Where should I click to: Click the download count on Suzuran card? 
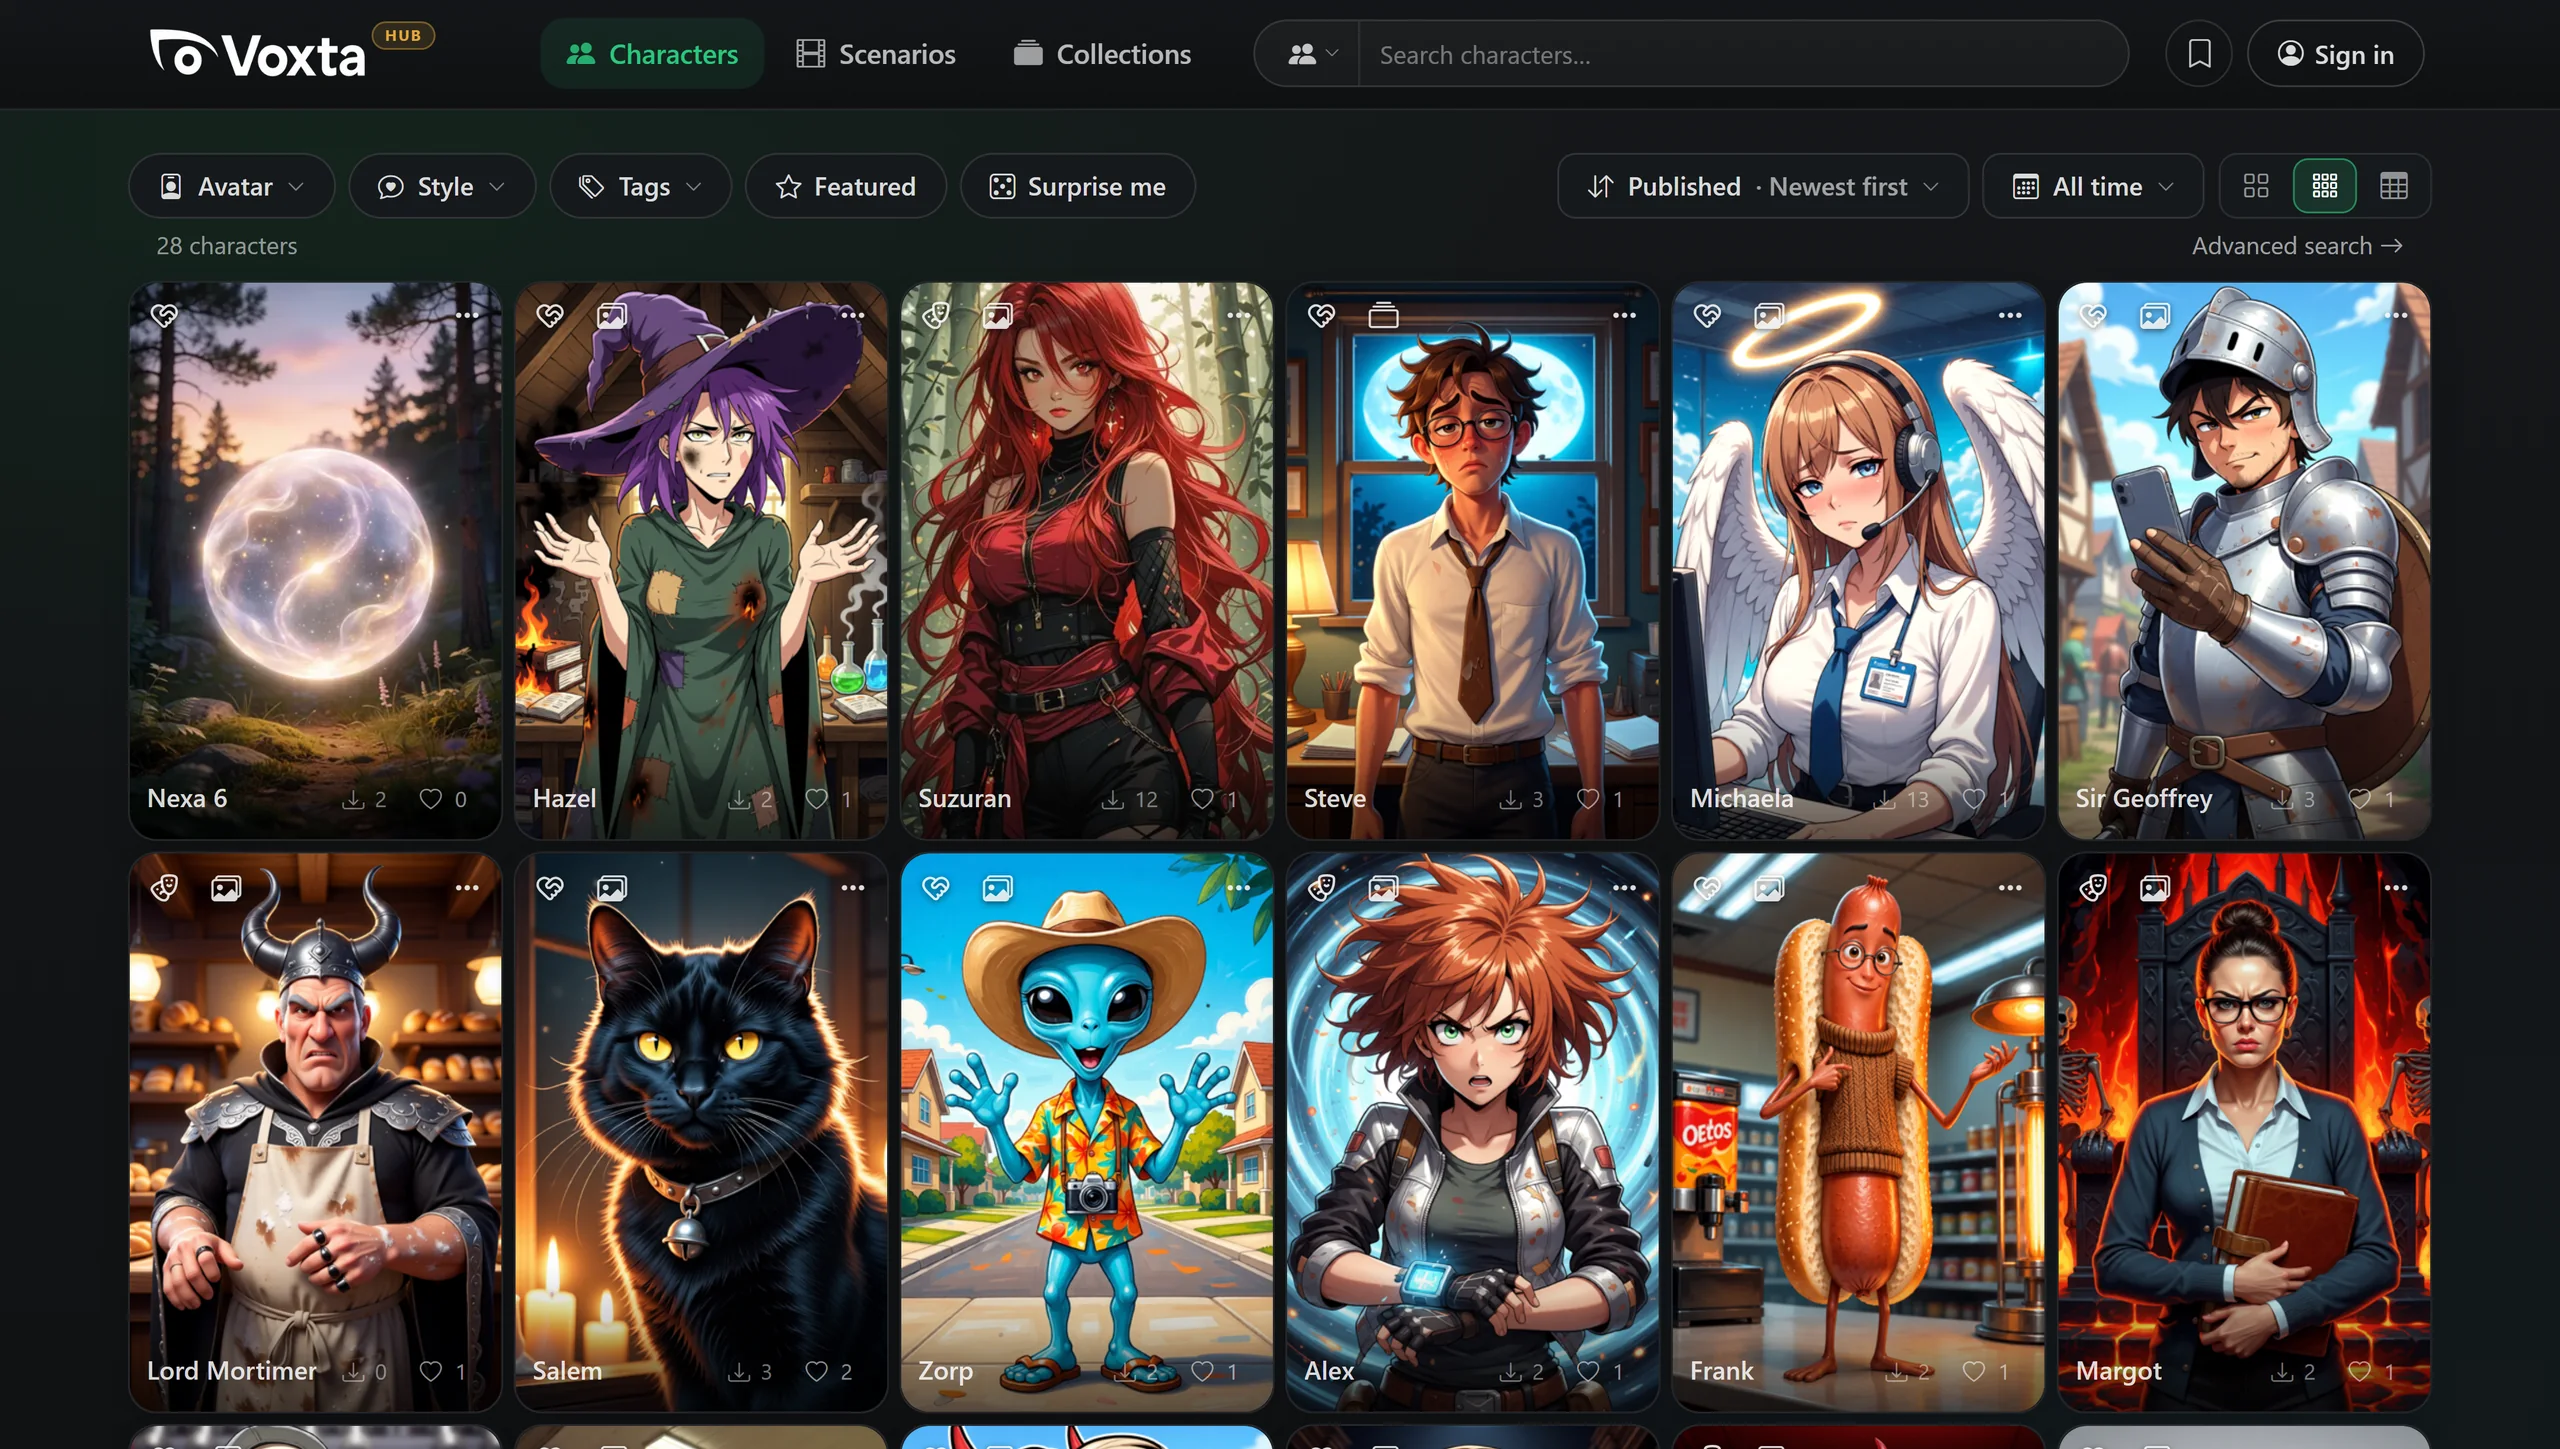pos(1129,799)
